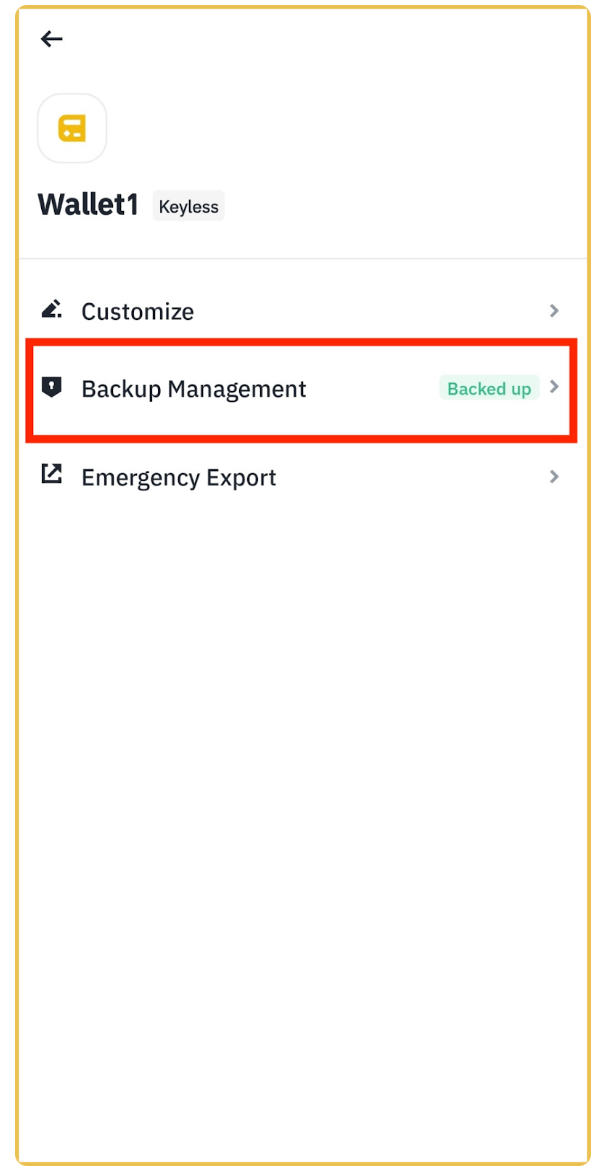Go back using the arrow icon
Viewport: 606px width, 1173px height.
(51, 39)
